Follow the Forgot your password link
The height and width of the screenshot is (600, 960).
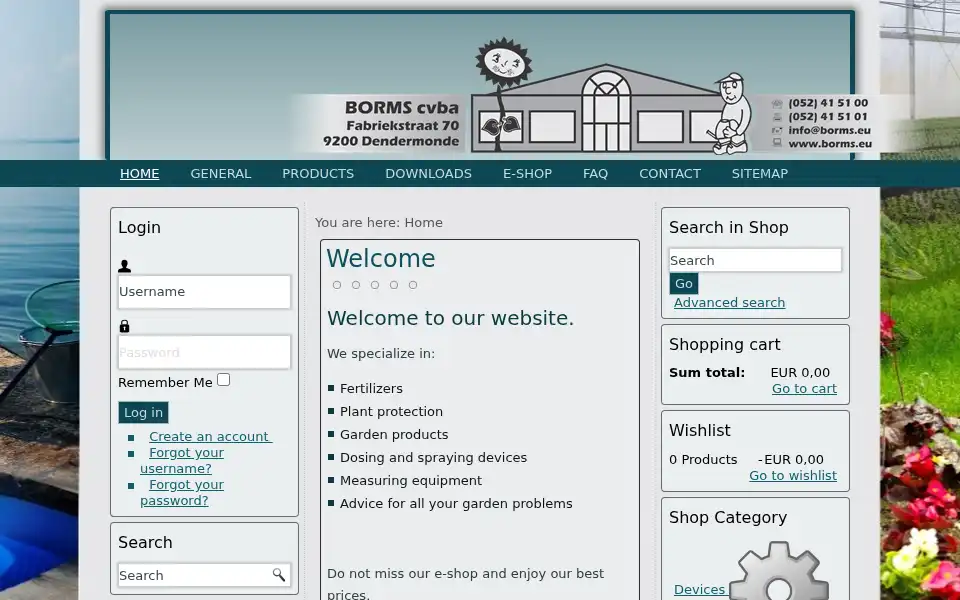click(x=182, y=492)
